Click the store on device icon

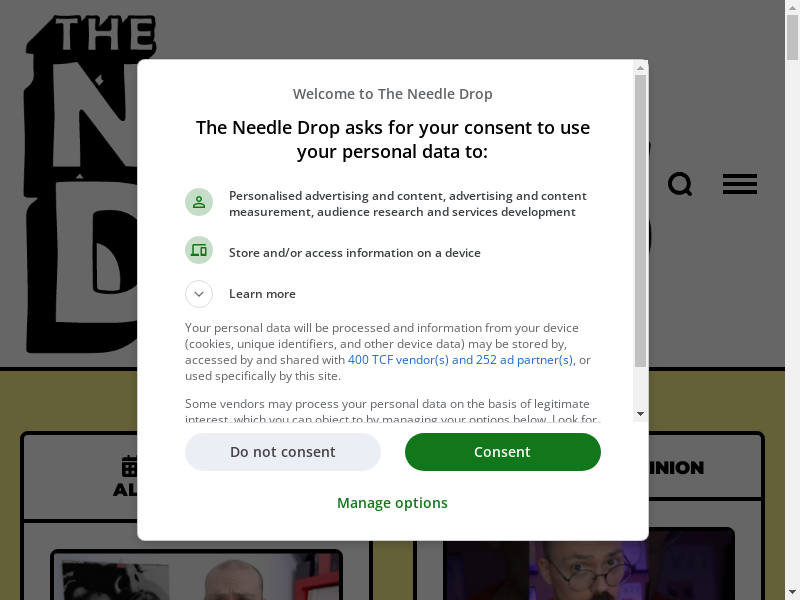(199, 250)
